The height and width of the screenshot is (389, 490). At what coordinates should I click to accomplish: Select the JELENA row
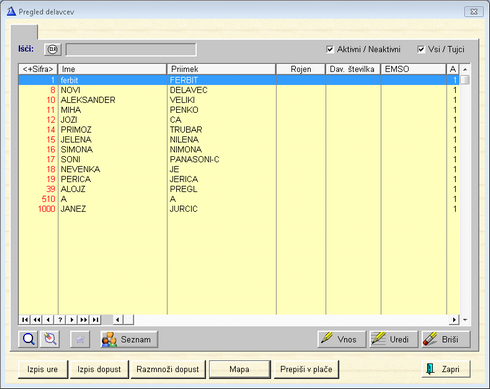point(239,140)
